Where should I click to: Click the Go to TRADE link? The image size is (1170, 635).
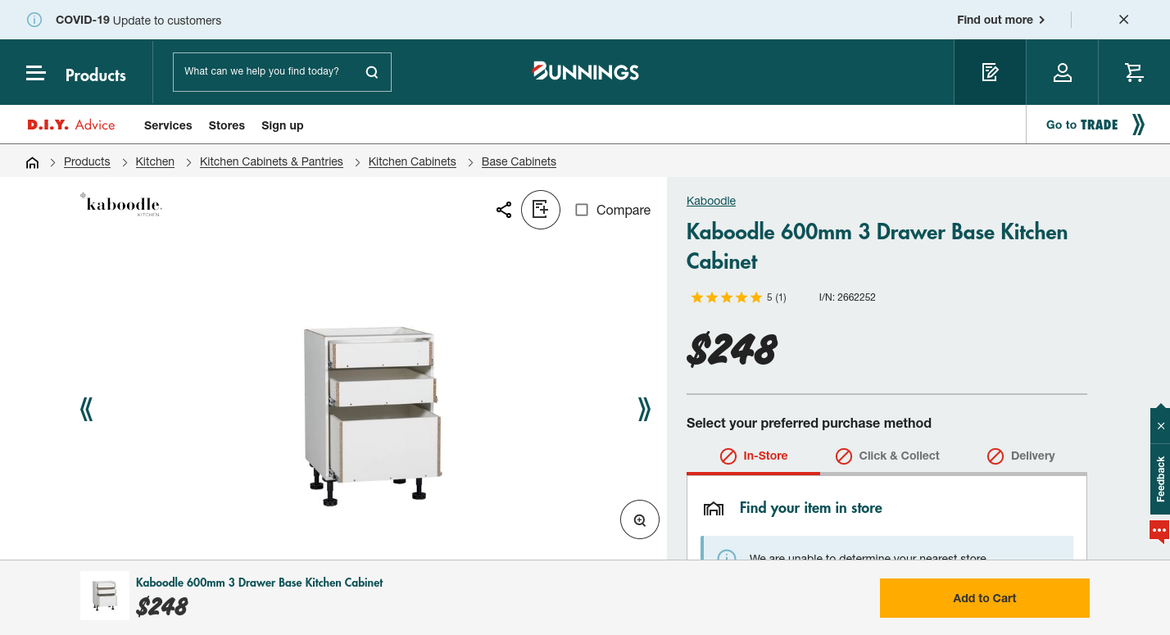(1081, 124)
